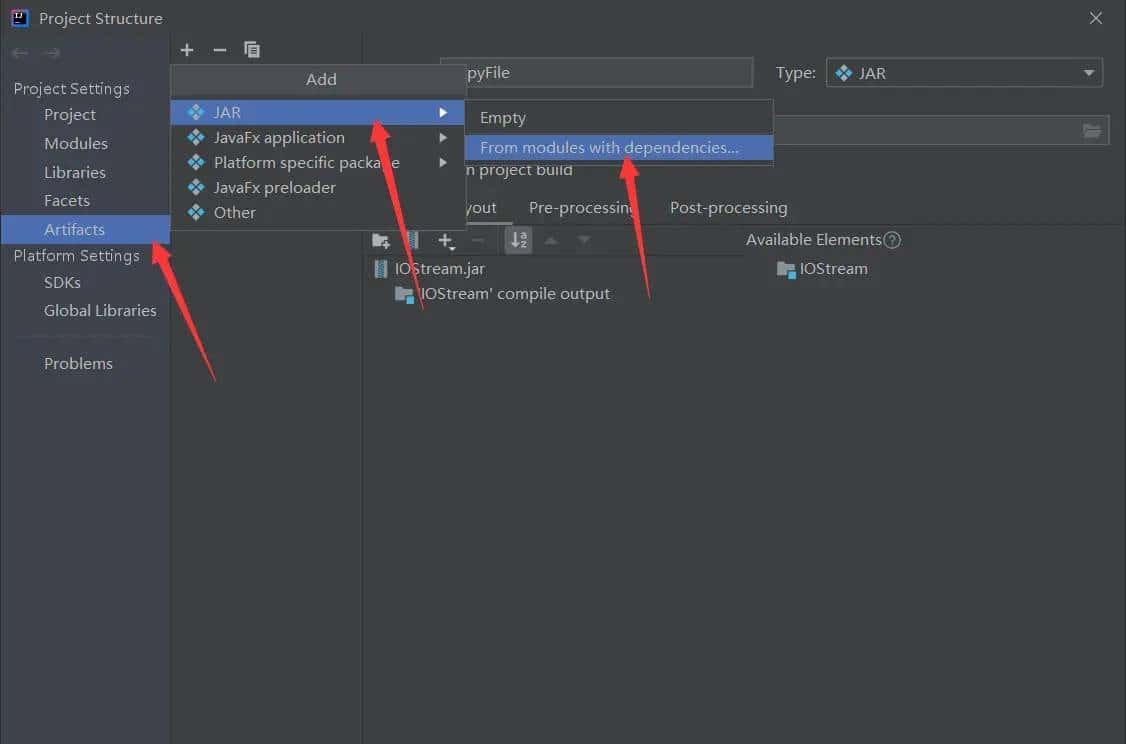Switch to the Post-processing tab
Image resolution: width=1126 pixels, height=744 pixels.
[x=728, y=208]
